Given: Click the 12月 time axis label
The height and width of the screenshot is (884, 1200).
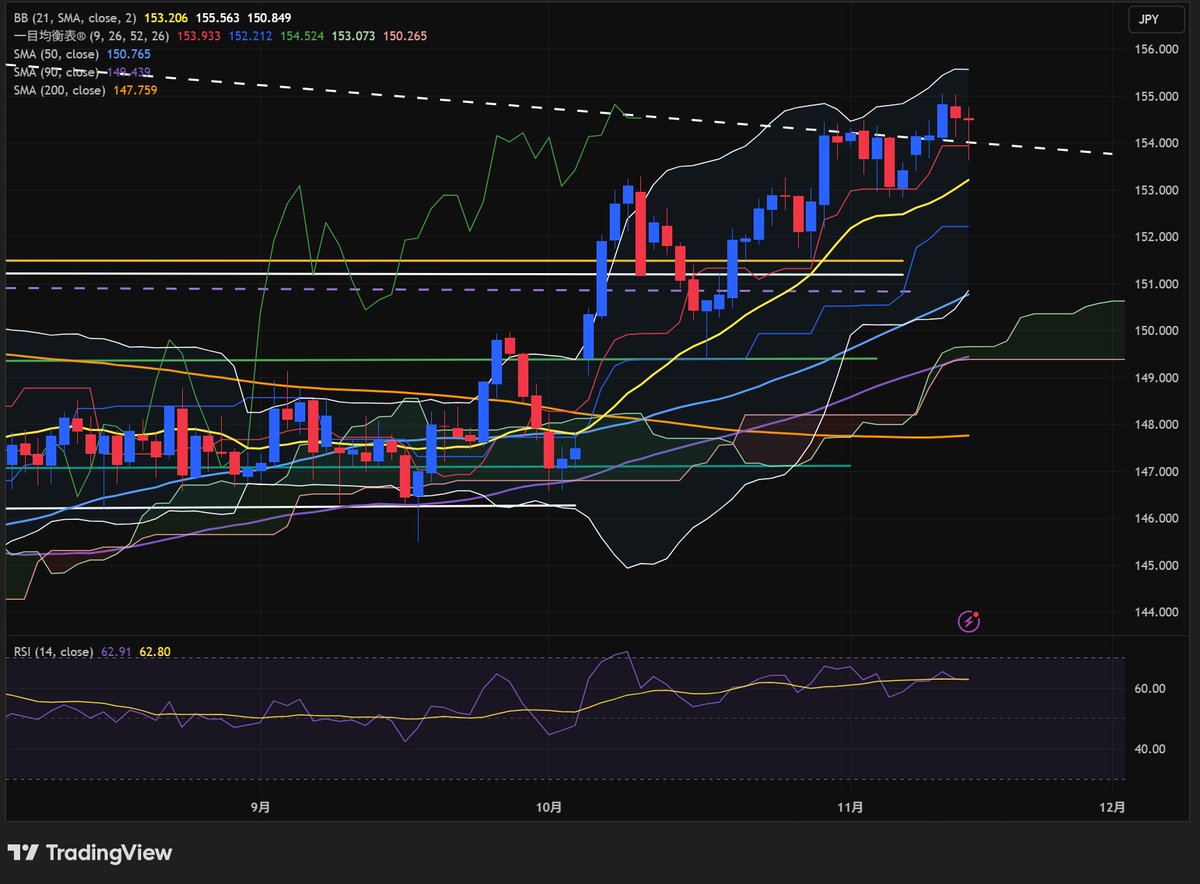Looking at the screenshot, I should pos(1112,806).
